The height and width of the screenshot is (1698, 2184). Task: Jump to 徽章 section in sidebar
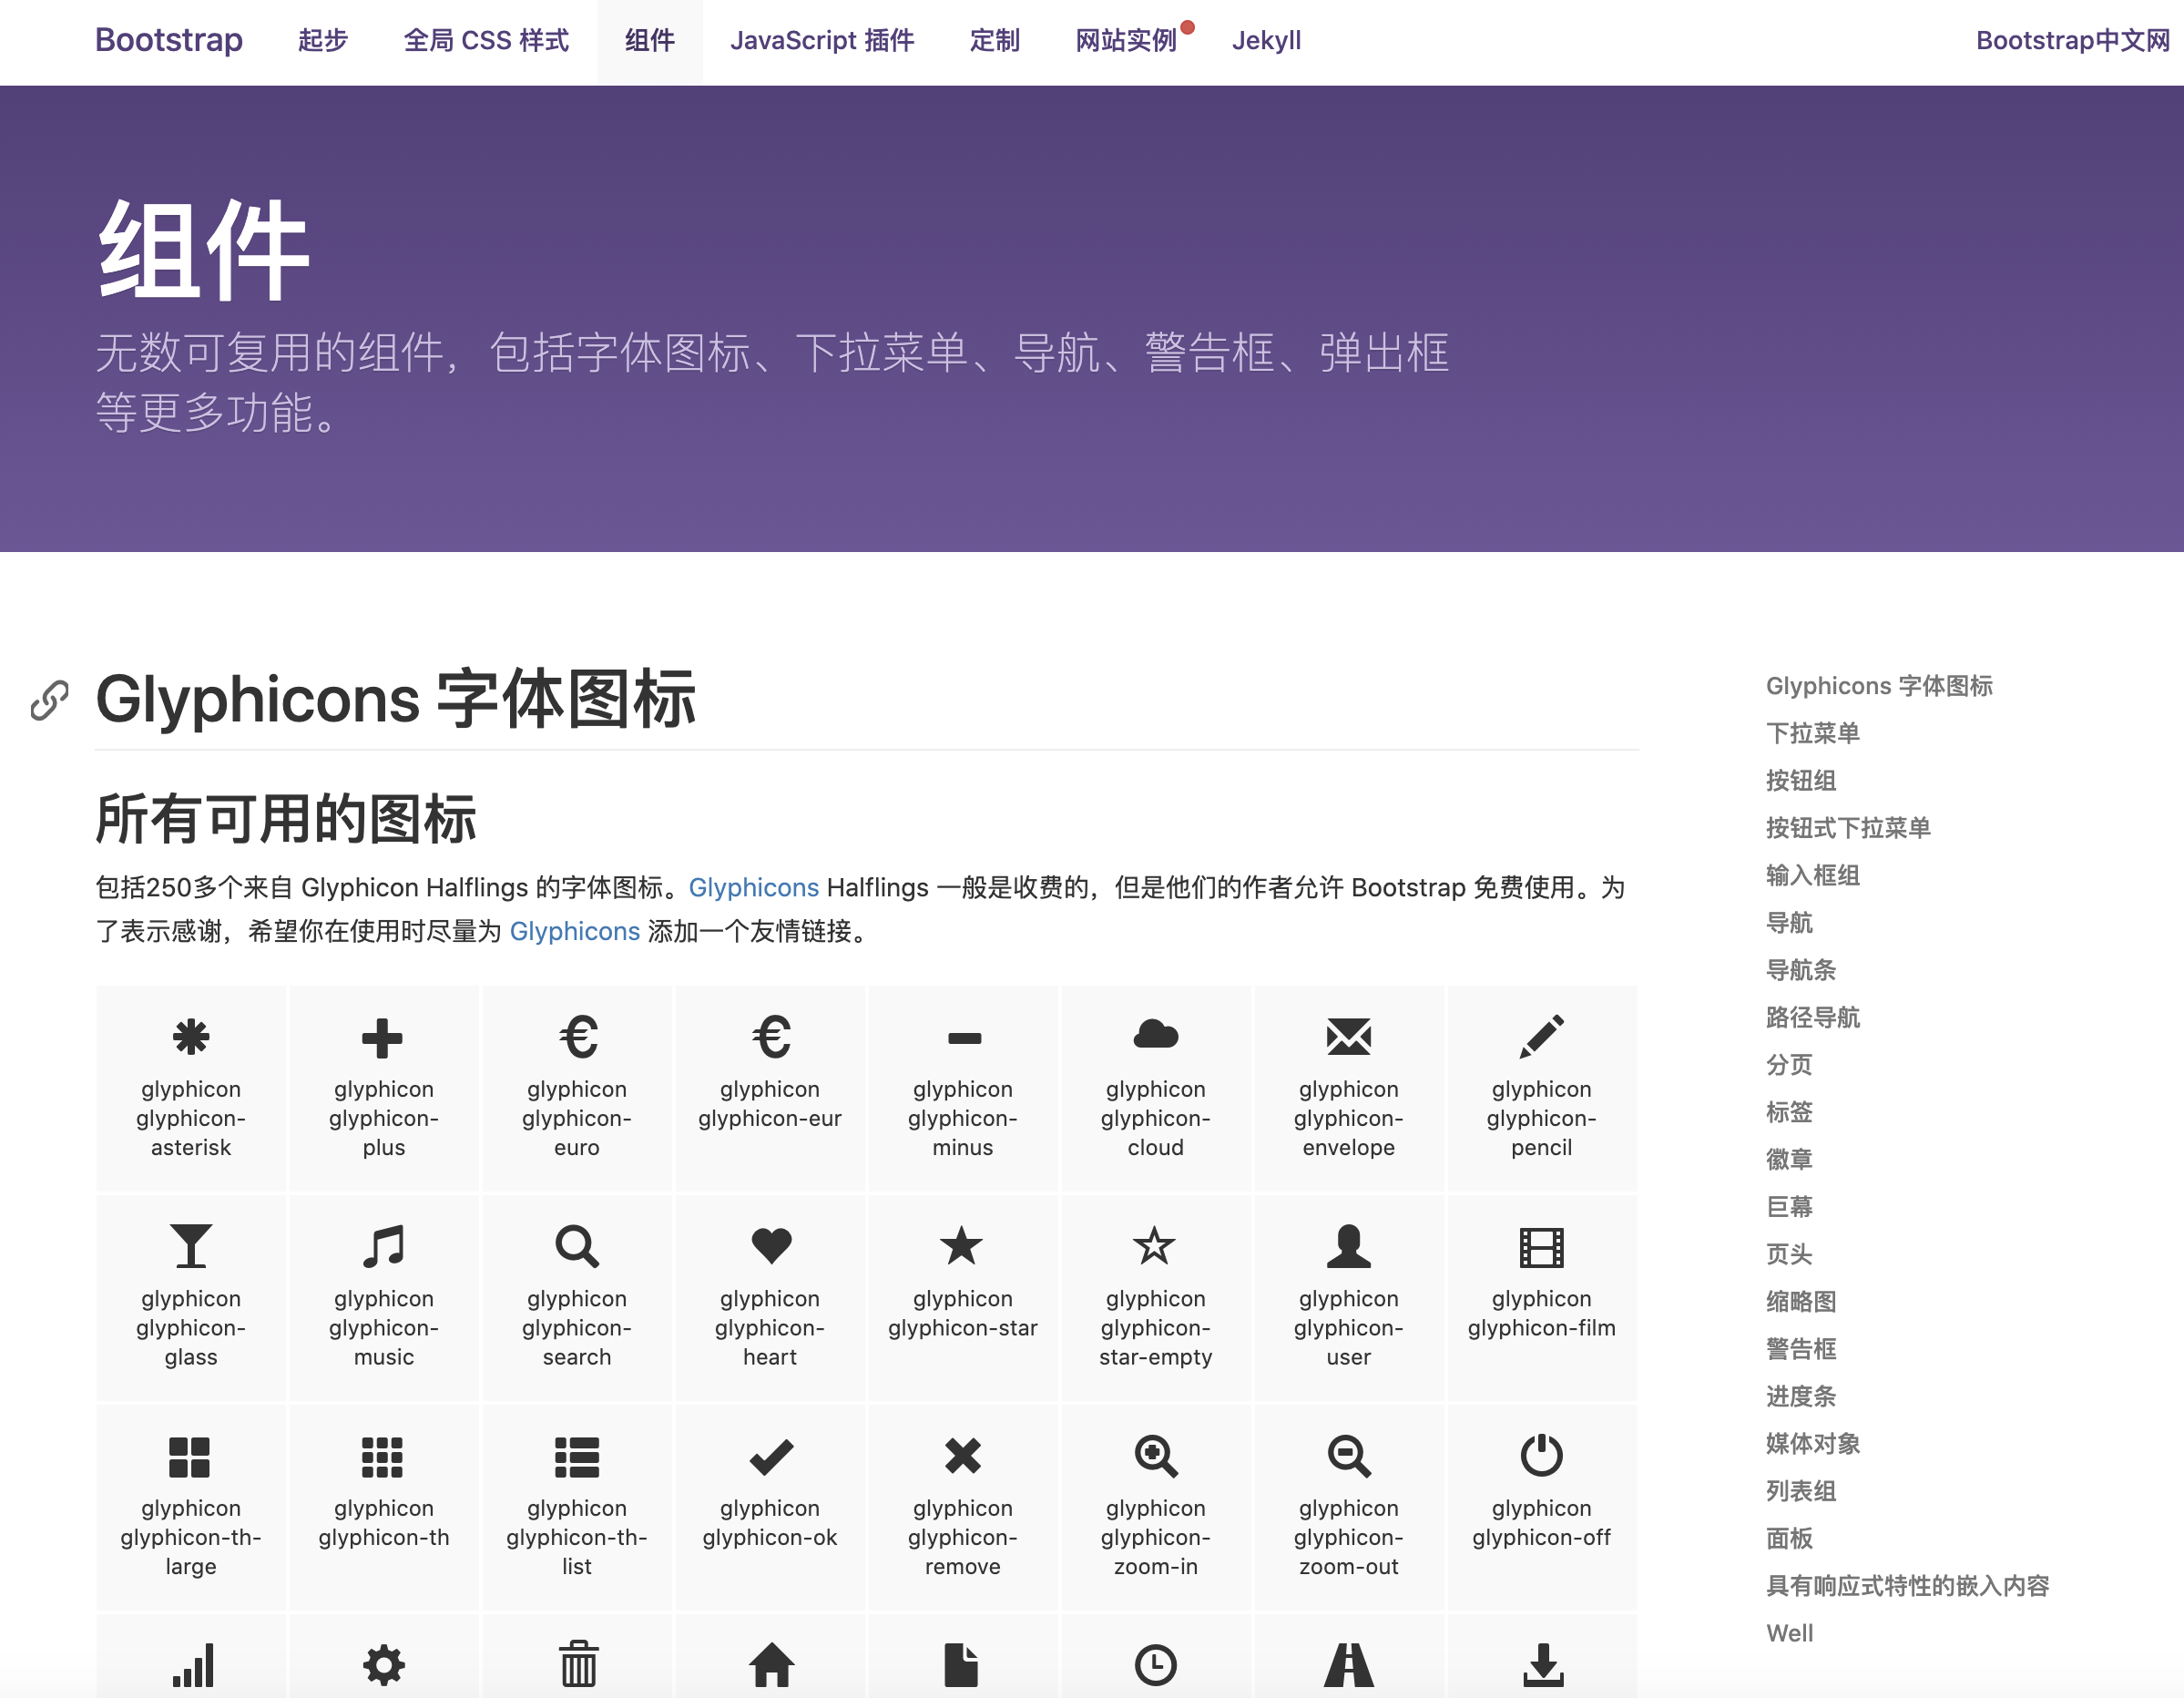[1788, 1159]
